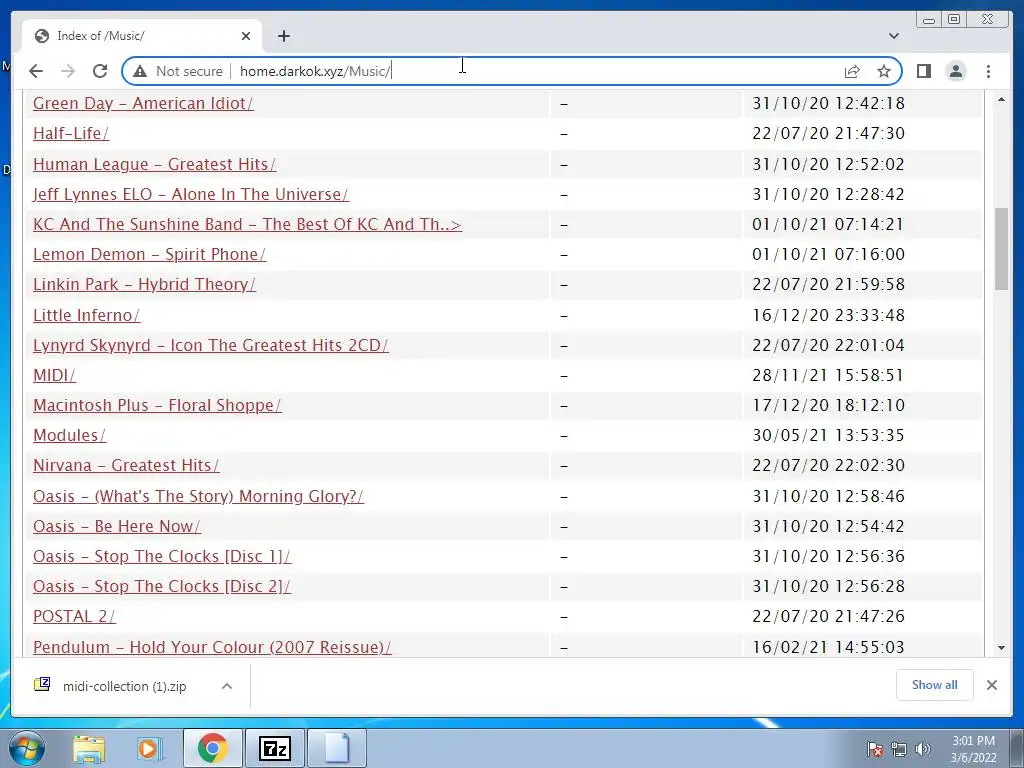Click the scroll up arrow
This screenshot has height=768, width=1024.
(x=1001, y=100)
